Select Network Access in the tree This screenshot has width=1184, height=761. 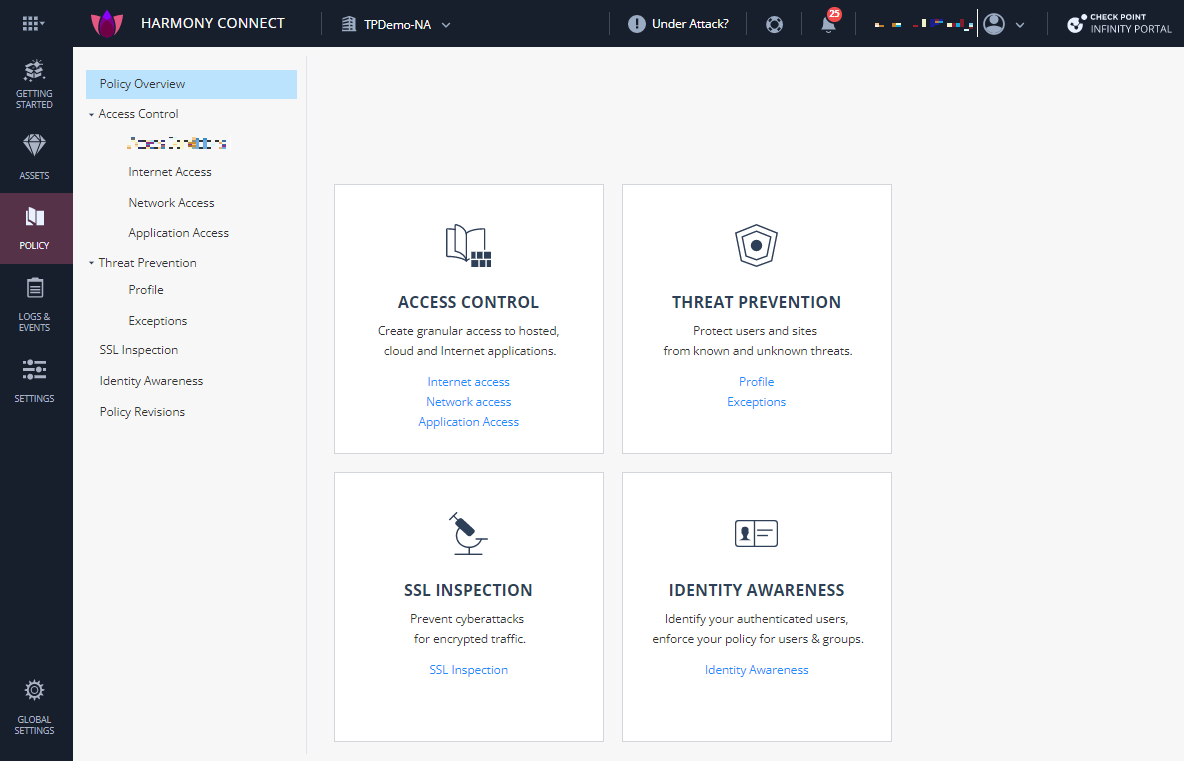[171, 203]
